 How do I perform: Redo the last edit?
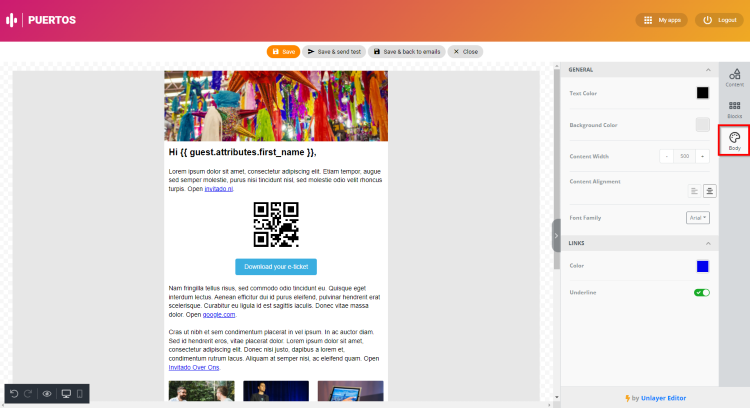[28, 394]
